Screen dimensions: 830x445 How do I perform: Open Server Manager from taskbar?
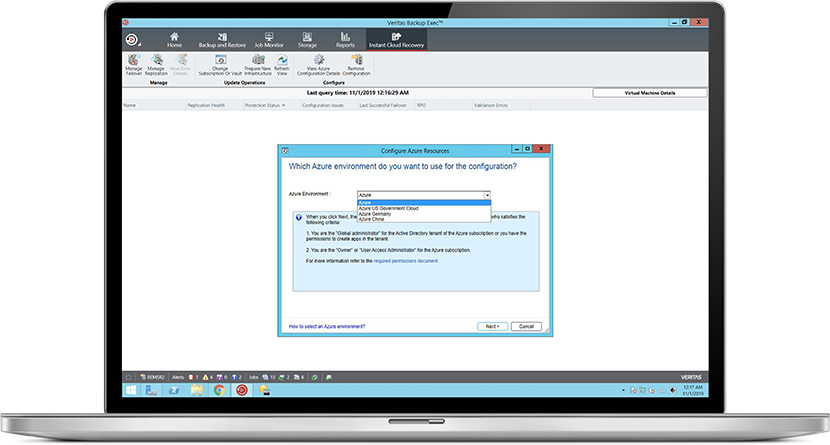(151, 390)
